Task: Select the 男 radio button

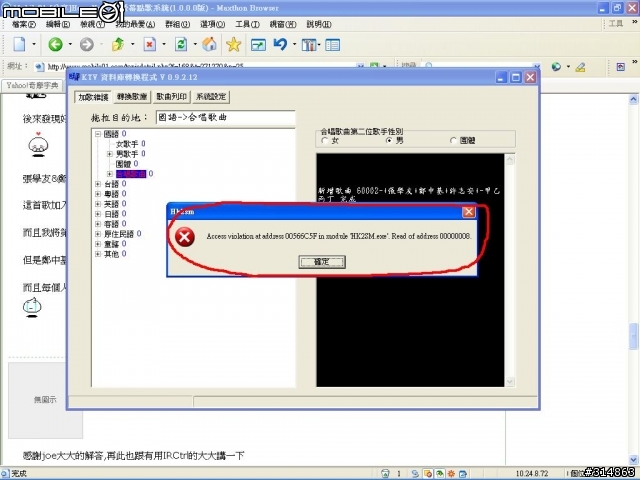Action: [389, 140]
